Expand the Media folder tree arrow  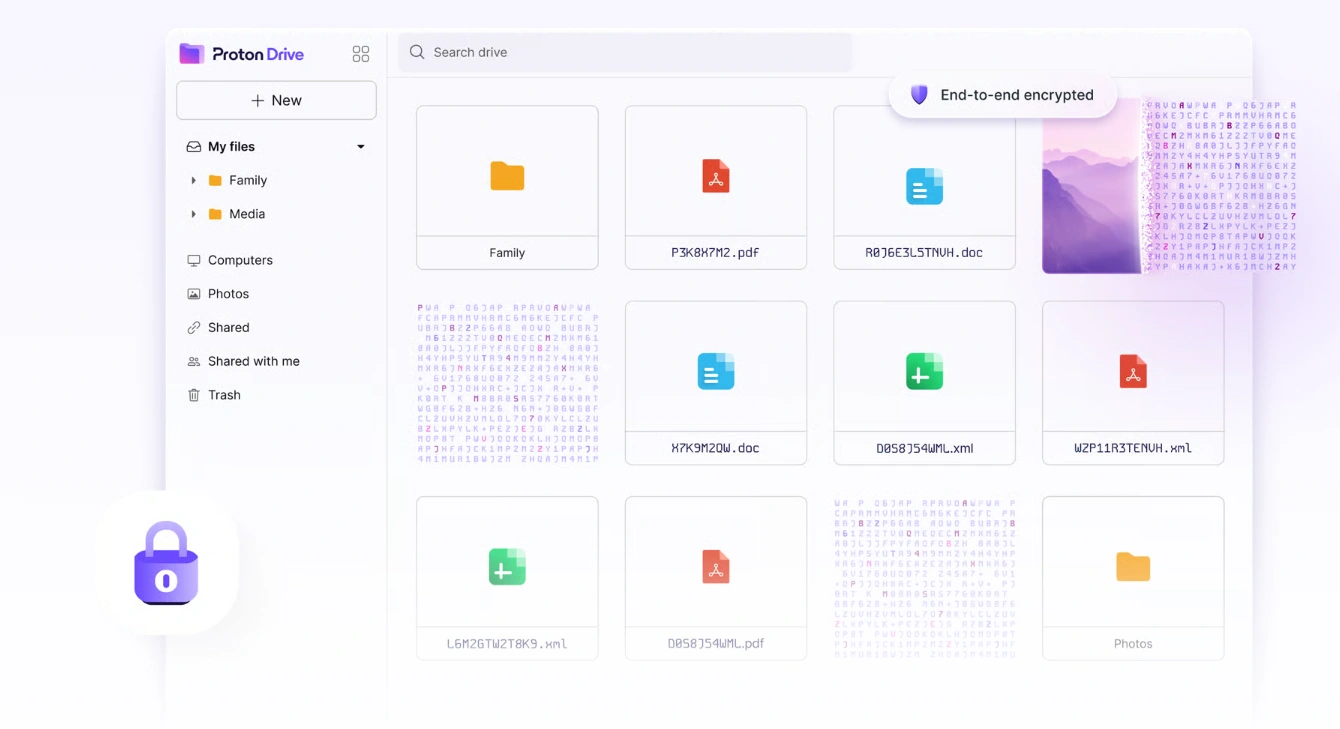point(193,214)
